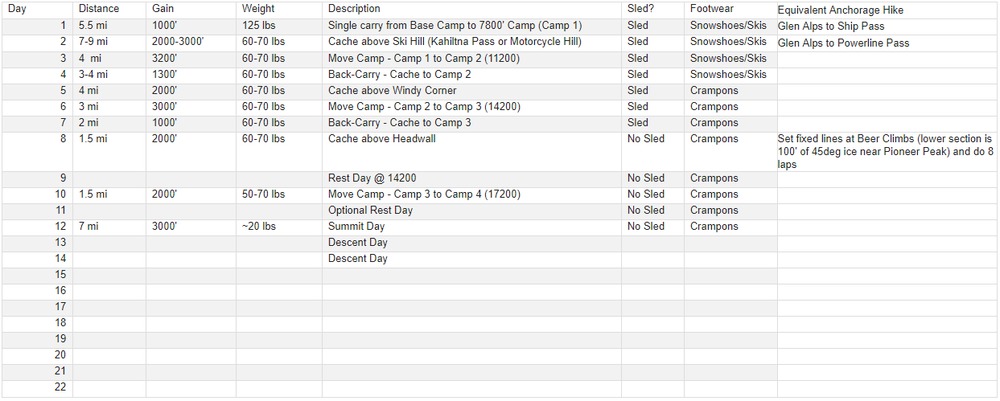Select the '50-70 lbs' weight cell
1000x401 pixels.
264,194
